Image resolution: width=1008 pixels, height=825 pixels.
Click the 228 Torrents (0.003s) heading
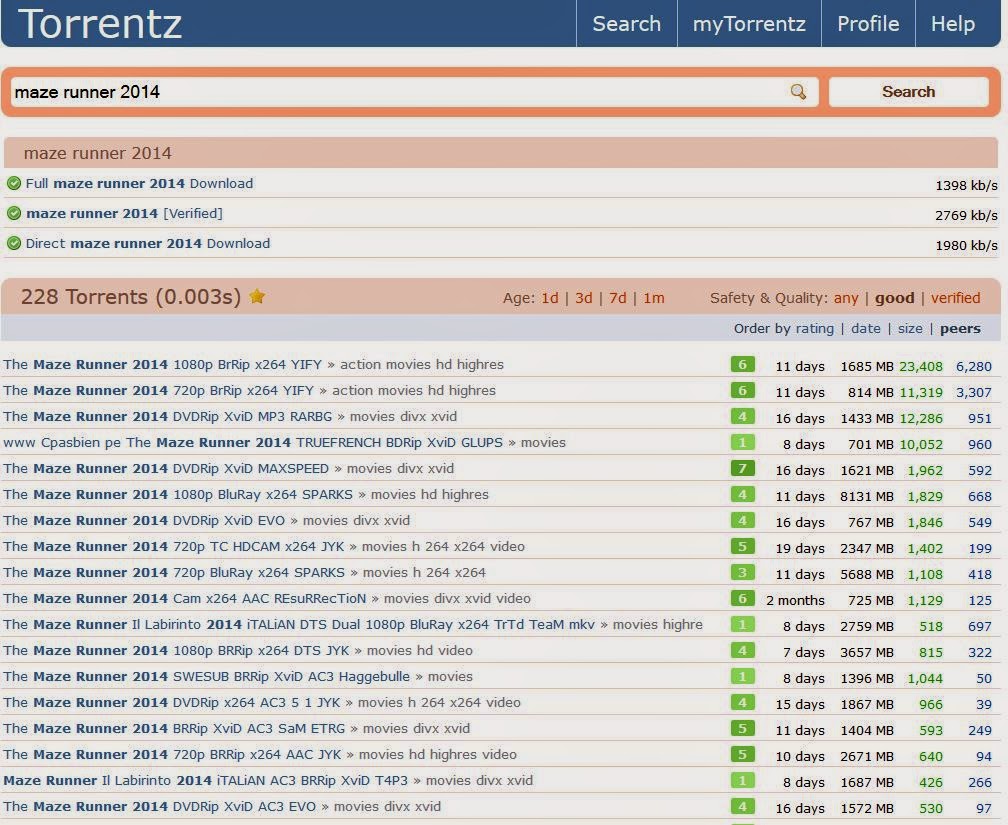130,297
